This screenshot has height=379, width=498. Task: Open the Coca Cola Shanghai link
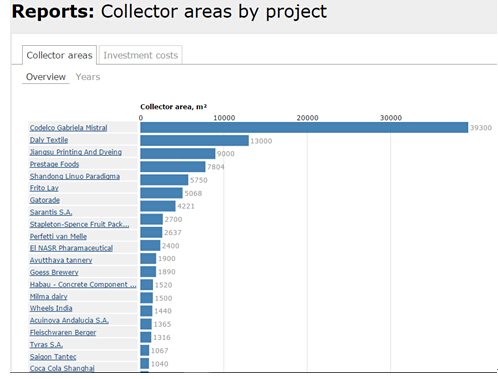point(62,368)
